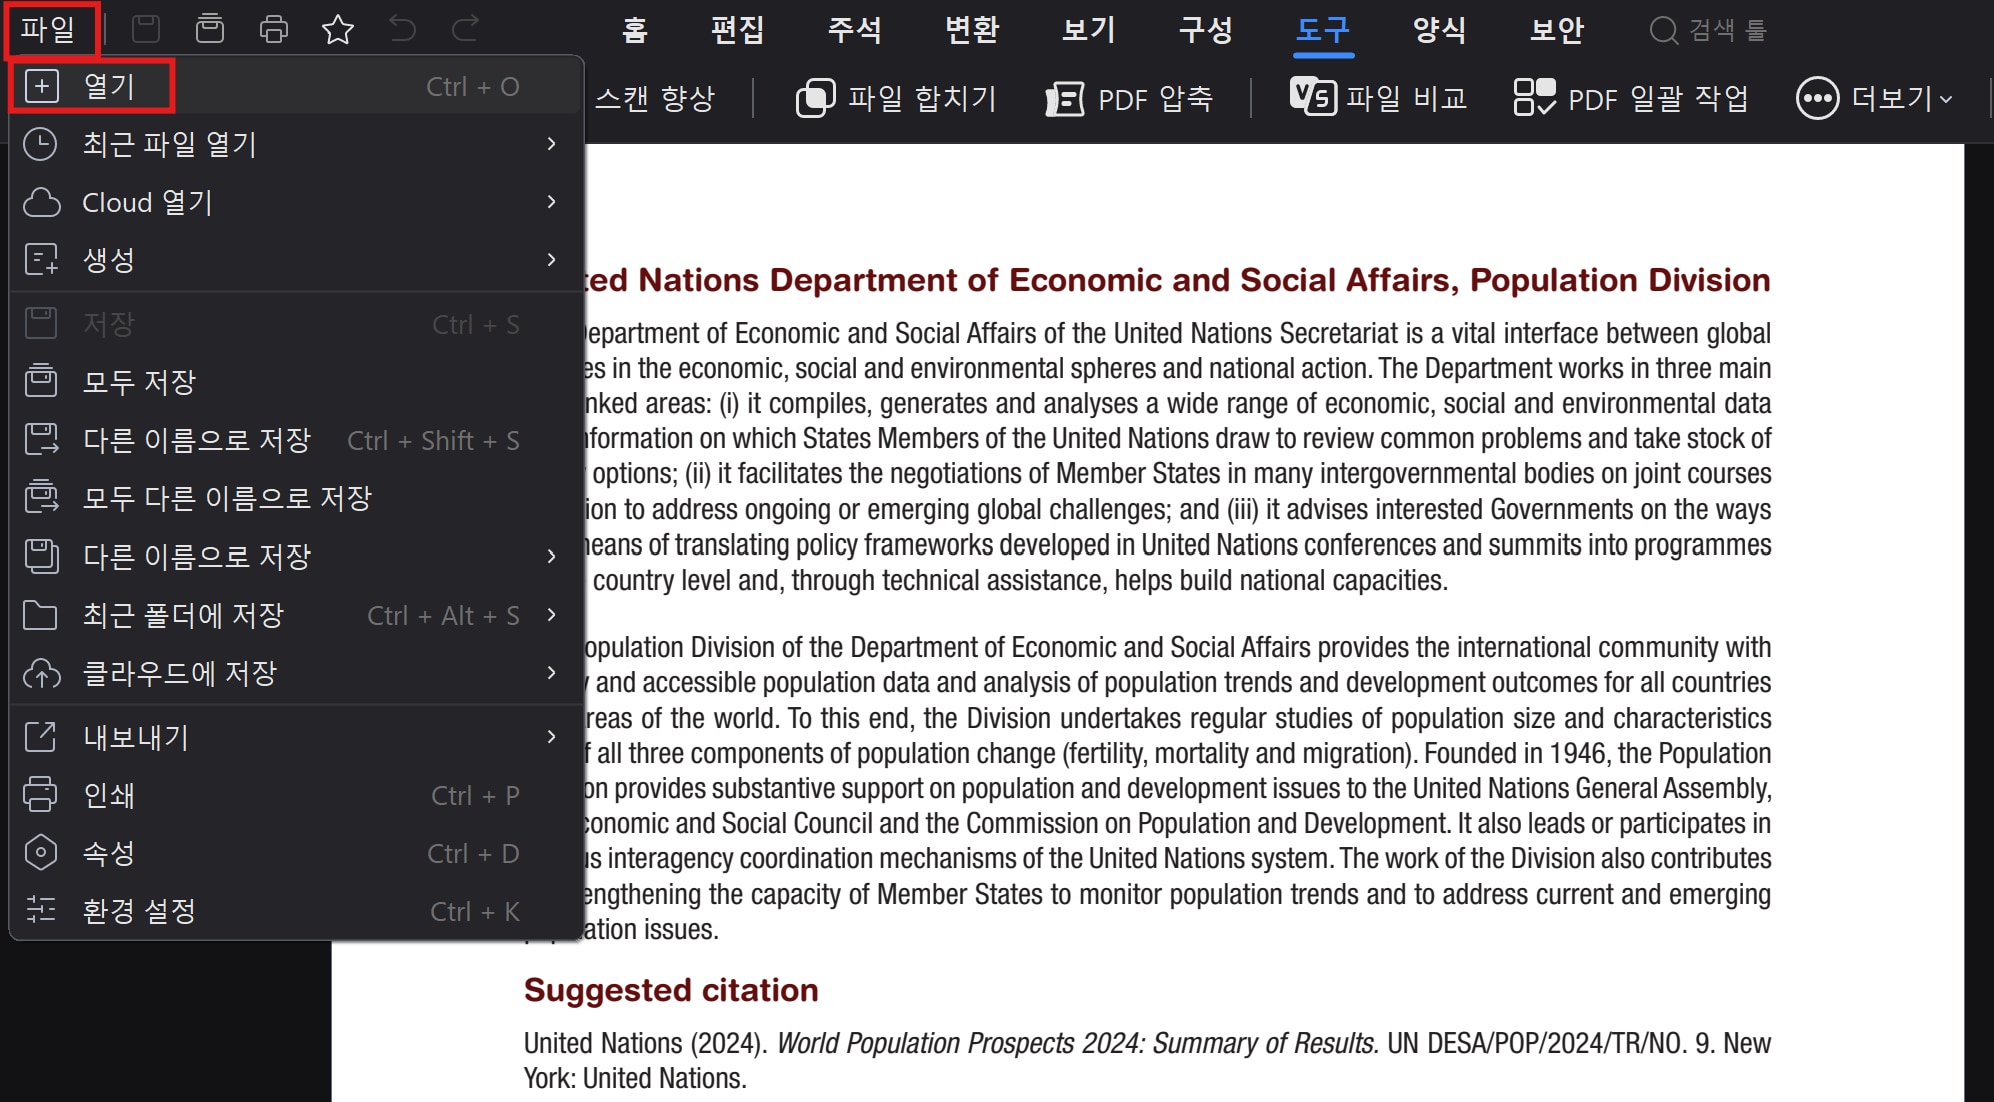Click the cloud-upload icon for 클라우드에 저장

(41, 674)
